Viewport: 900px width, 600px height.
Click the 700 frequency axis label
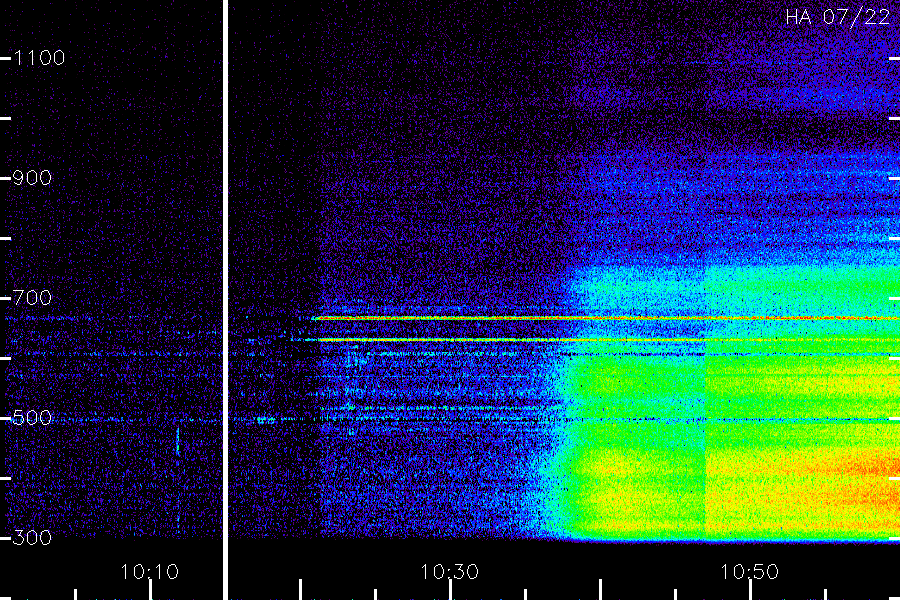(x=32, y=298)
